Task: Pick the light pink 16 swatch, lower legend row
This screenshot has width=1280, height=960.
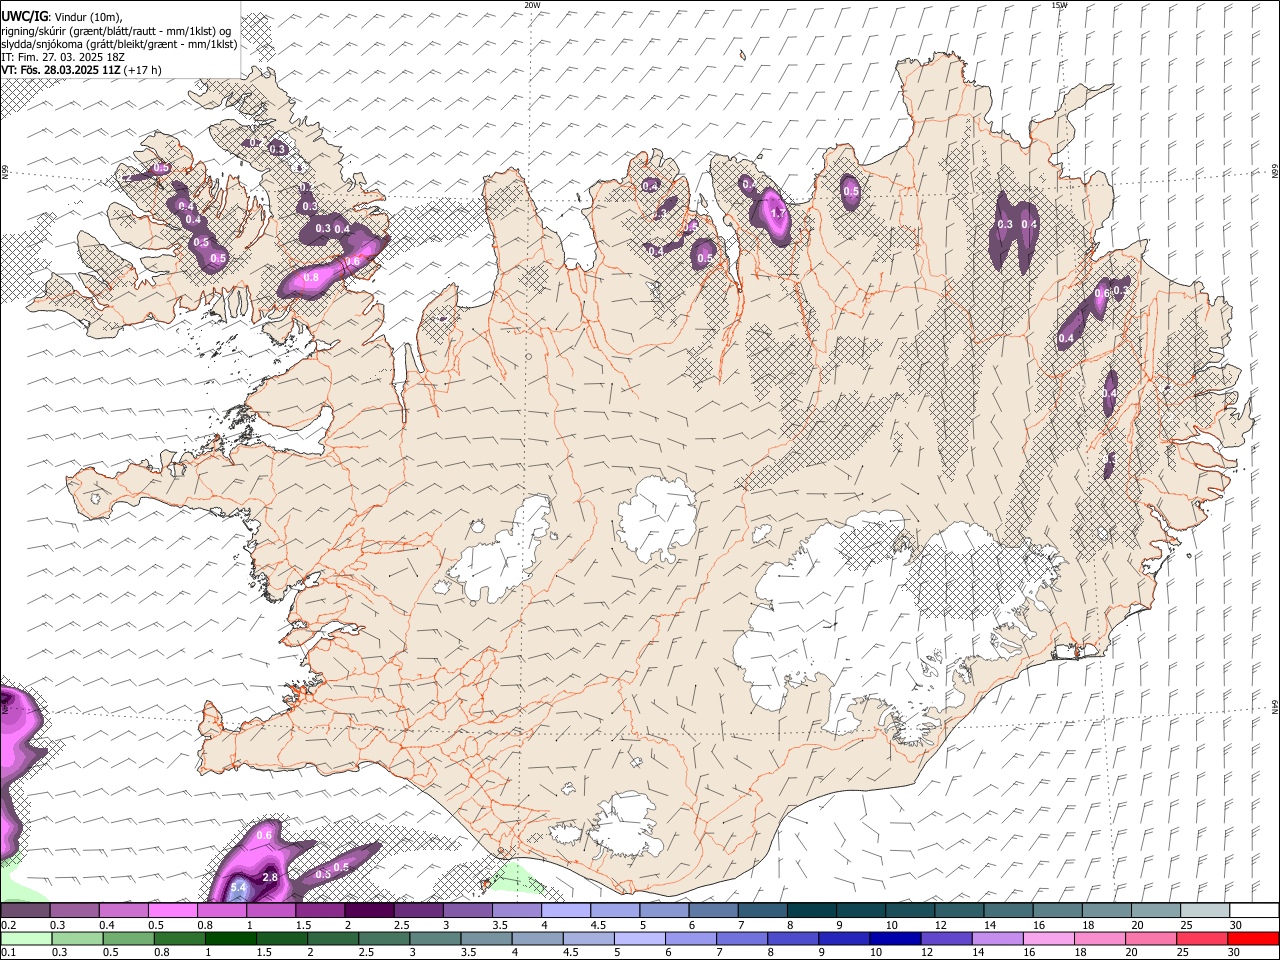Action: [x=1048, y=938]
